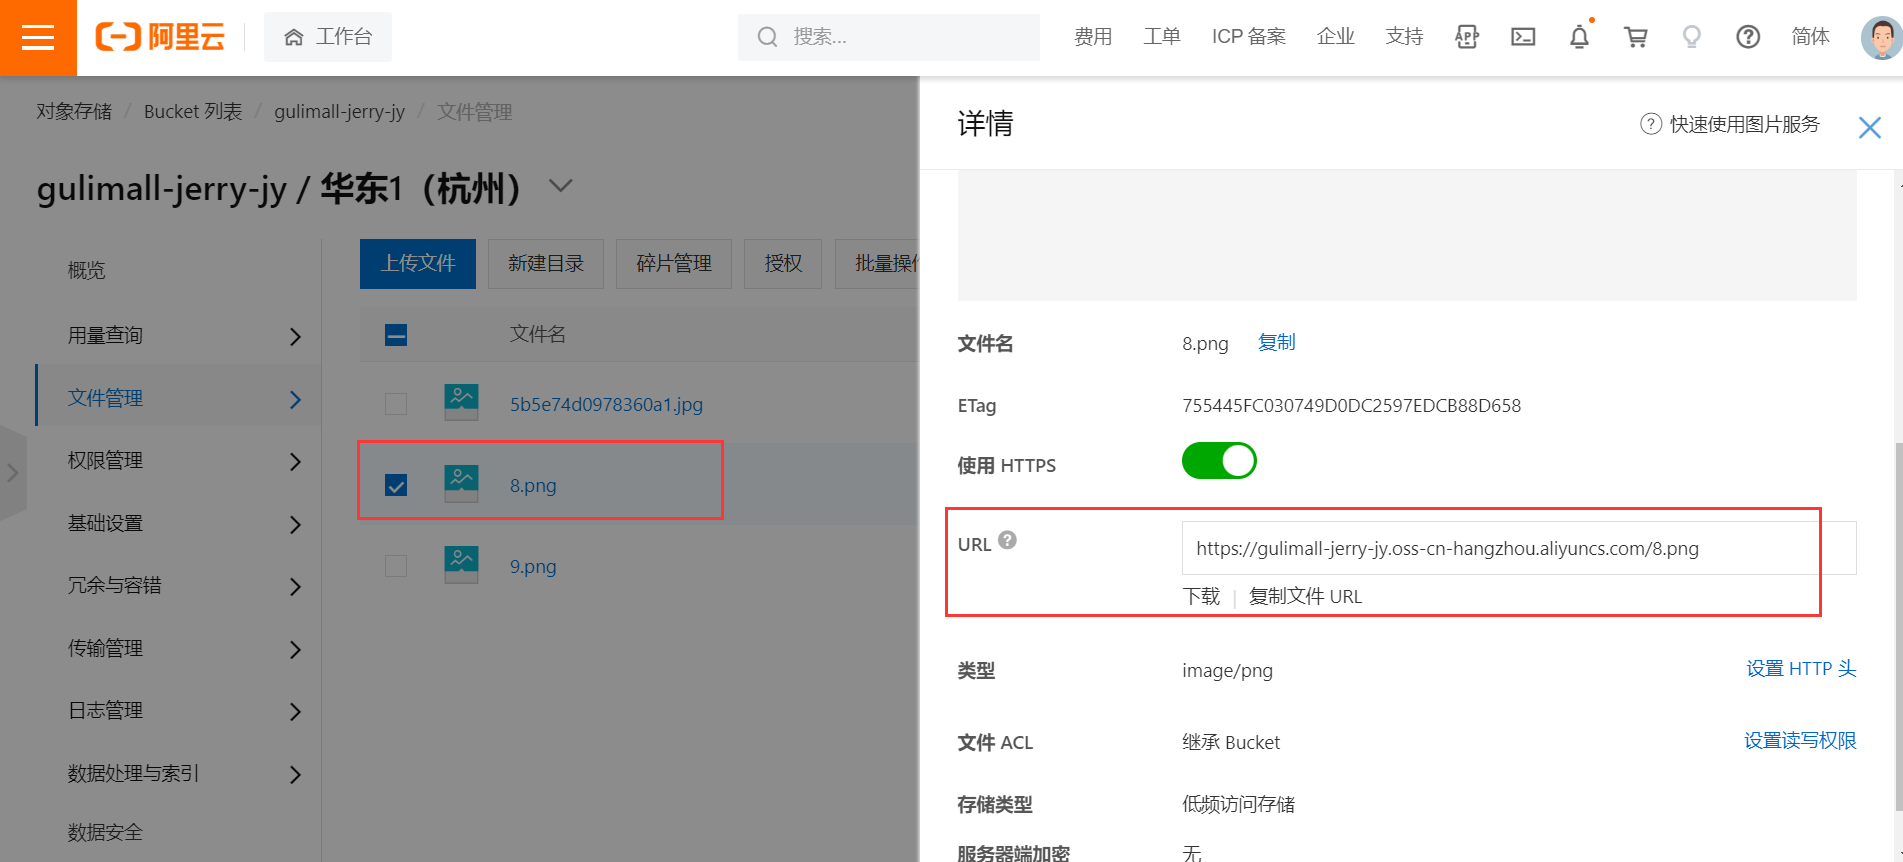Open 企业 in the top menu

[1336, 37]
